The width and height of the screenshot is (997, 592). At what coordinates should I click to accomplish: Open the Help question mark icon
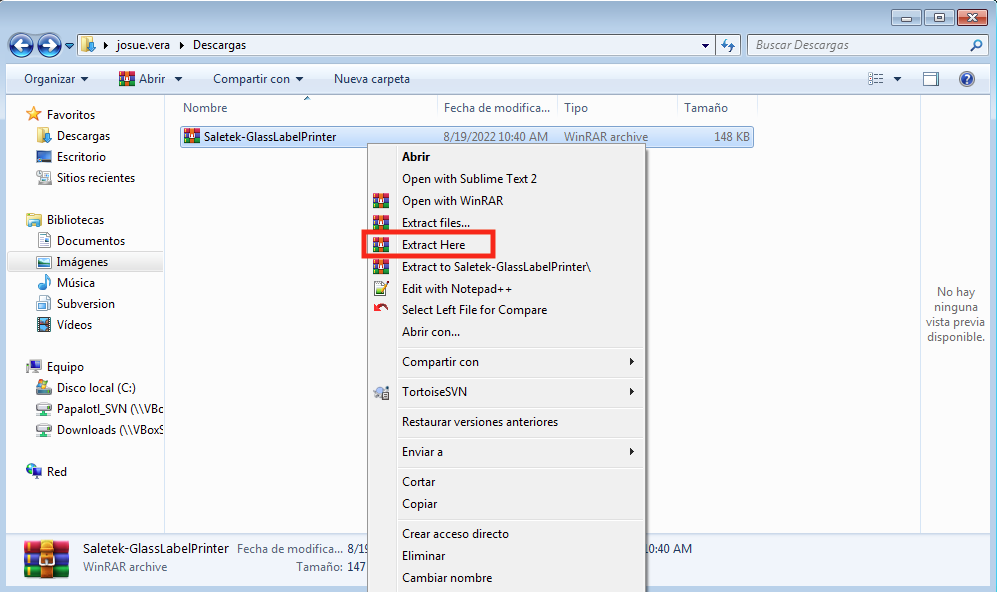pyautogui.click(x=967, y=79)
